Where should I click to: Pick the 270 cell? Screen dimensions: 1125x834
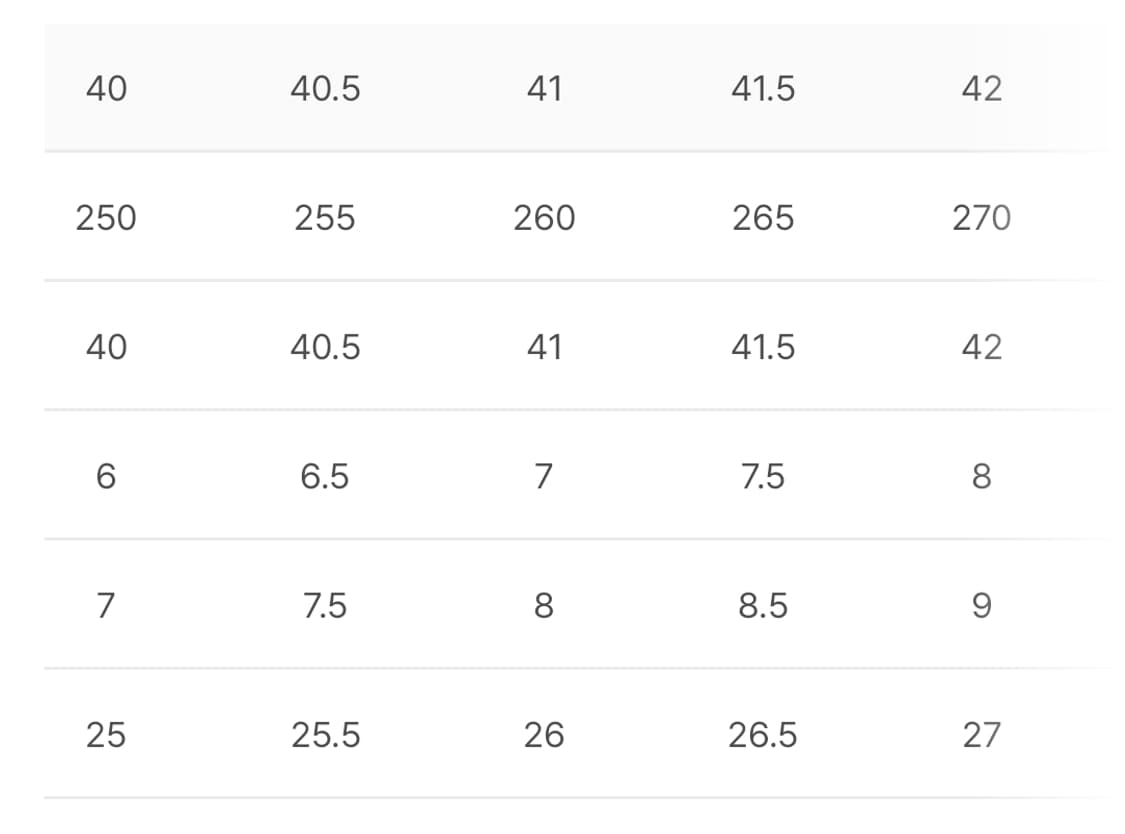point(982,217)
